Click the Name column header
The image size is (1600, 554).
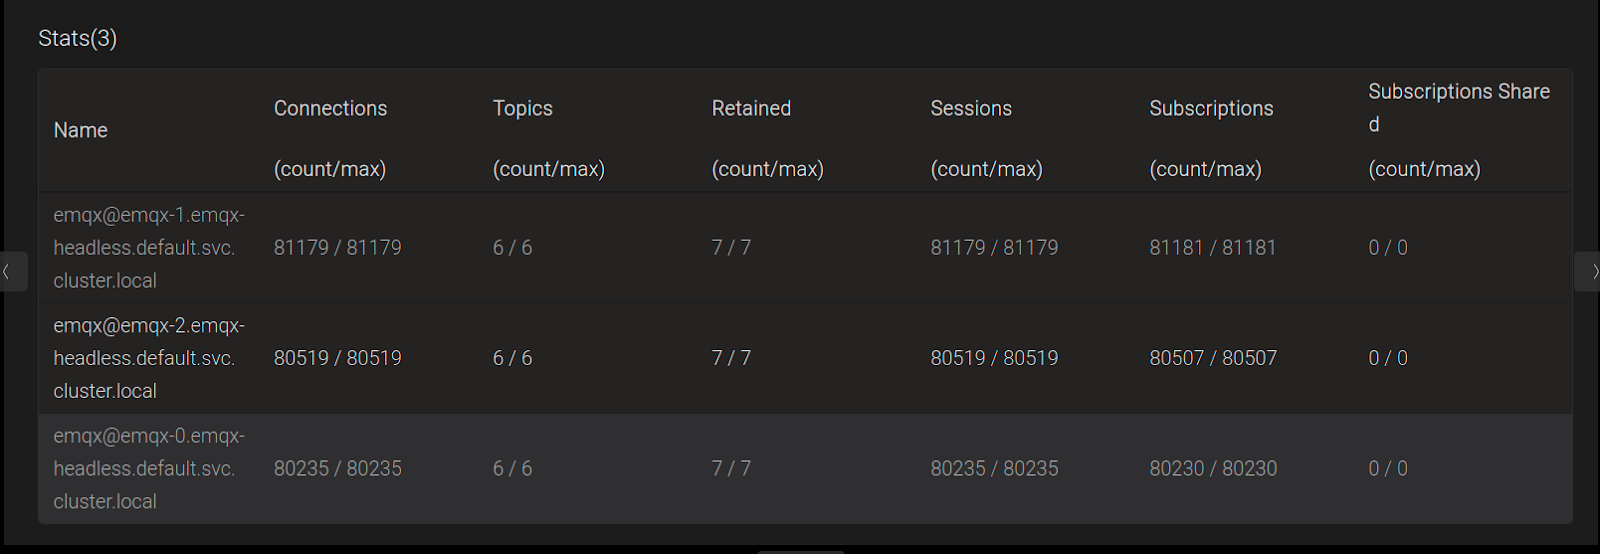click(80, 130)
